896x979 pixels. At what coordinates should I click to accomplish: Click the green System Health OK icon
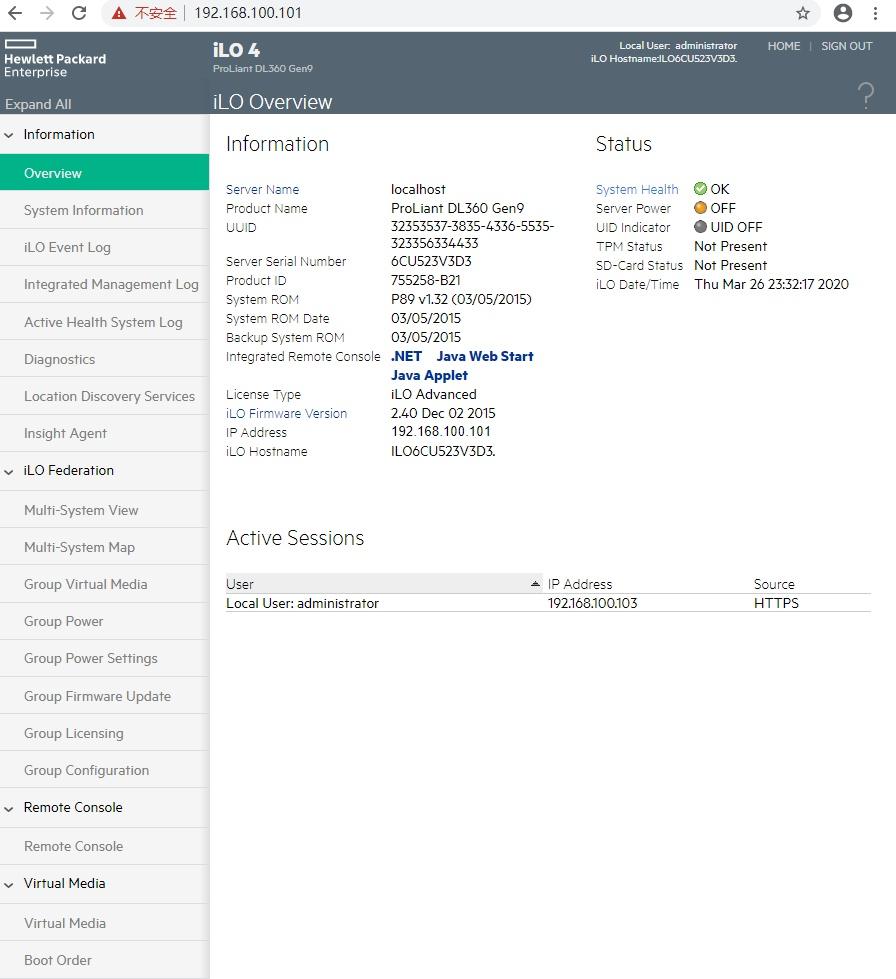[x=699, y=189]
